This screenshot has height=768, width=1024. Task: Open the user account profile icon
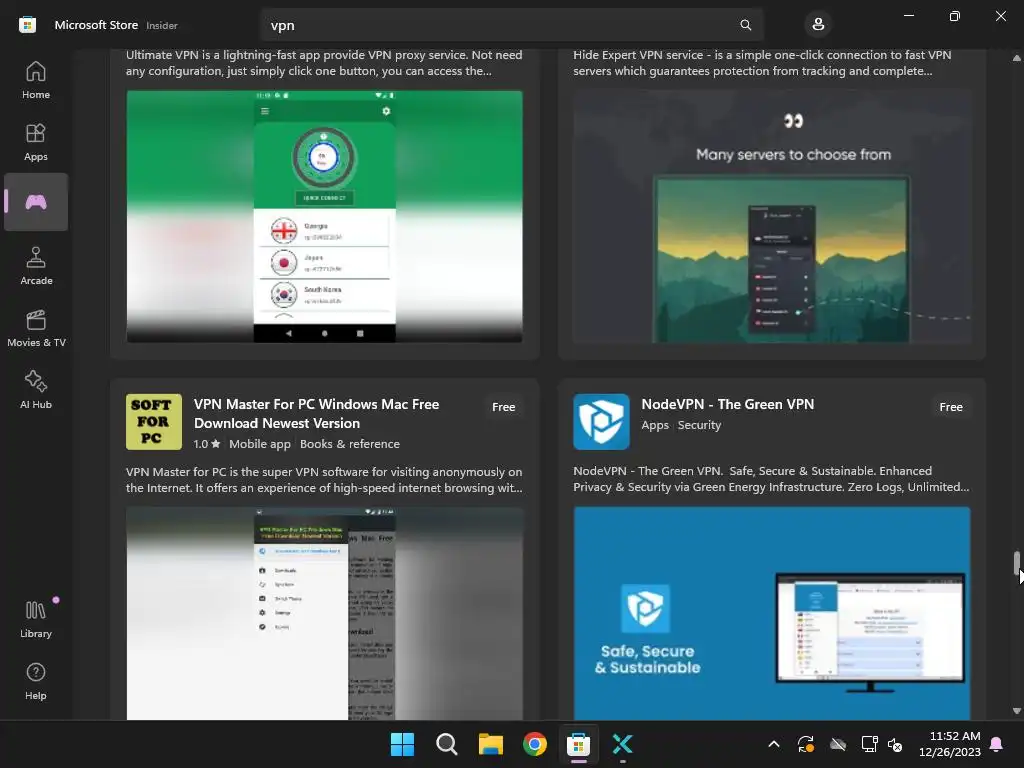[818, 25]
